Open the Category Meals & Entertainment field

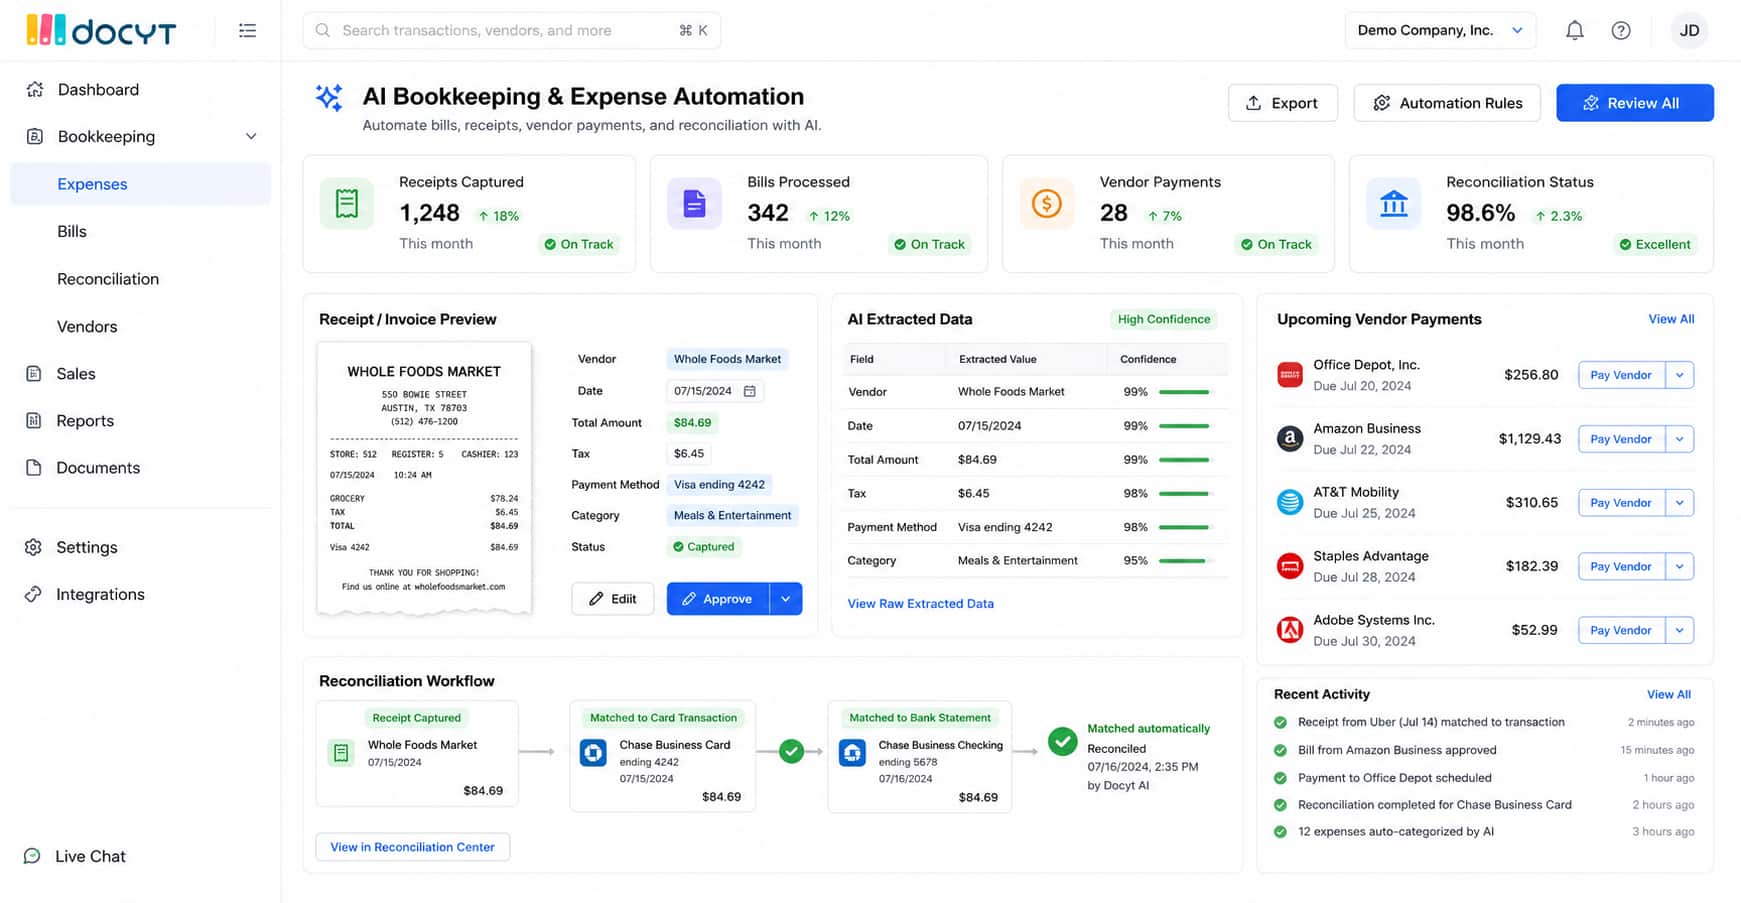[x=733, y=516]
